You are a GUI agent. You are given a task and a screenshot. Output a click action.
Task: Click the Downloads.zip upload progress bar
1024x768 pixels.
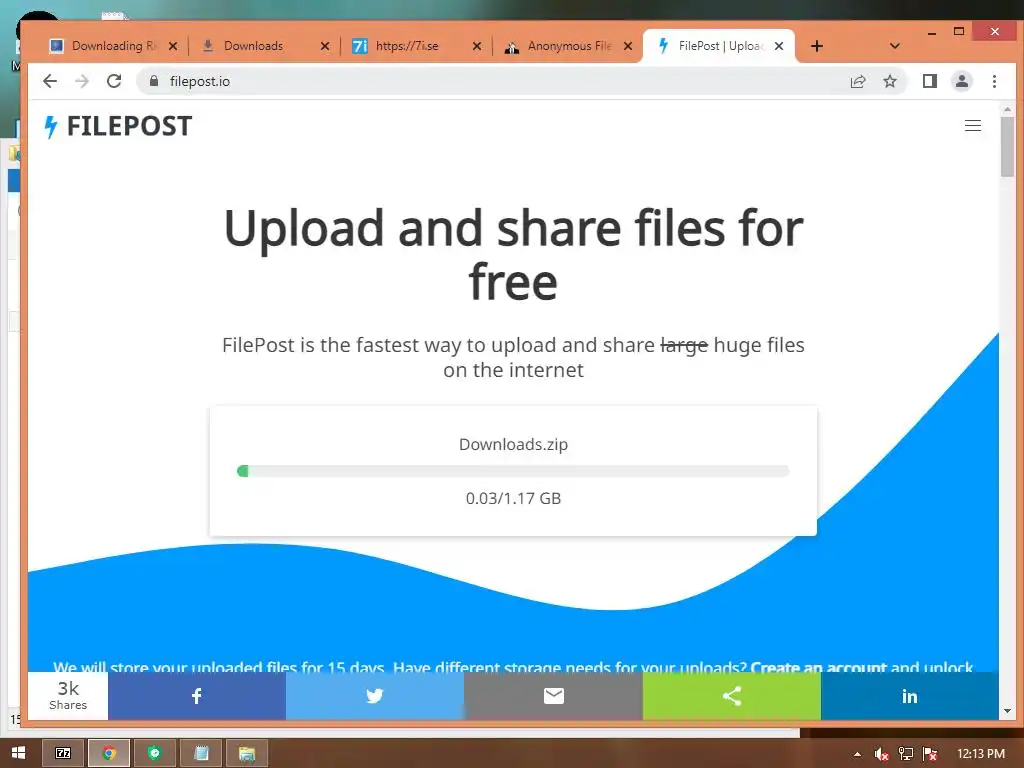(513, 471)
